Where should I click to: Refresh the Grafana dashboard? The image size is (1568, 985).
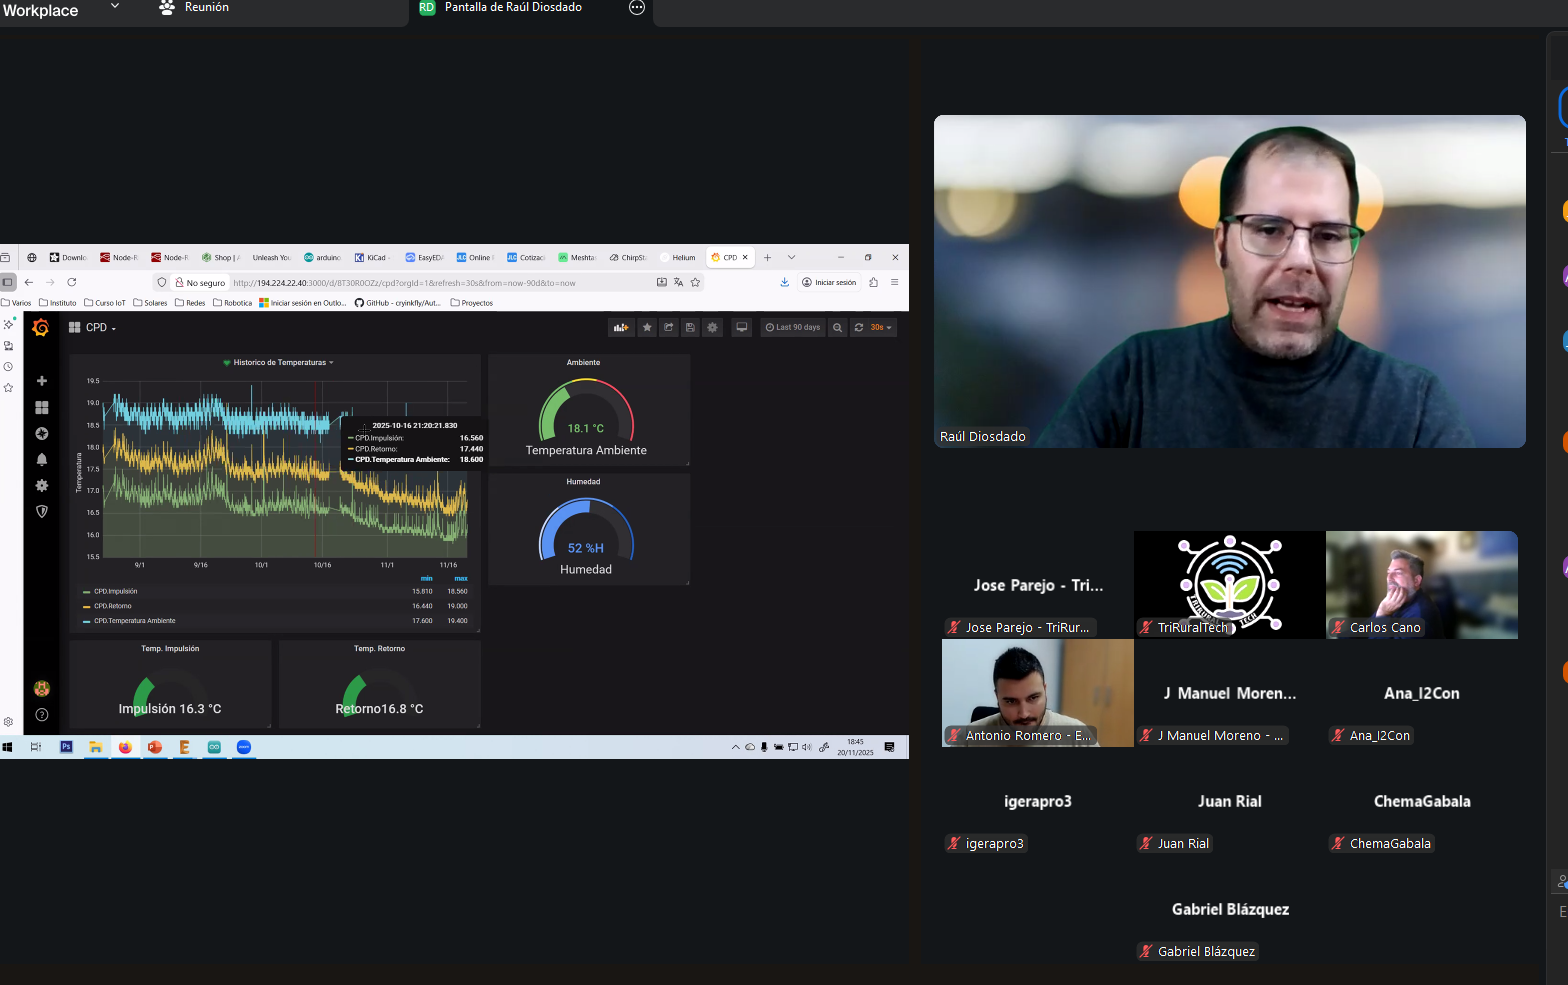[x=859, y=328]
